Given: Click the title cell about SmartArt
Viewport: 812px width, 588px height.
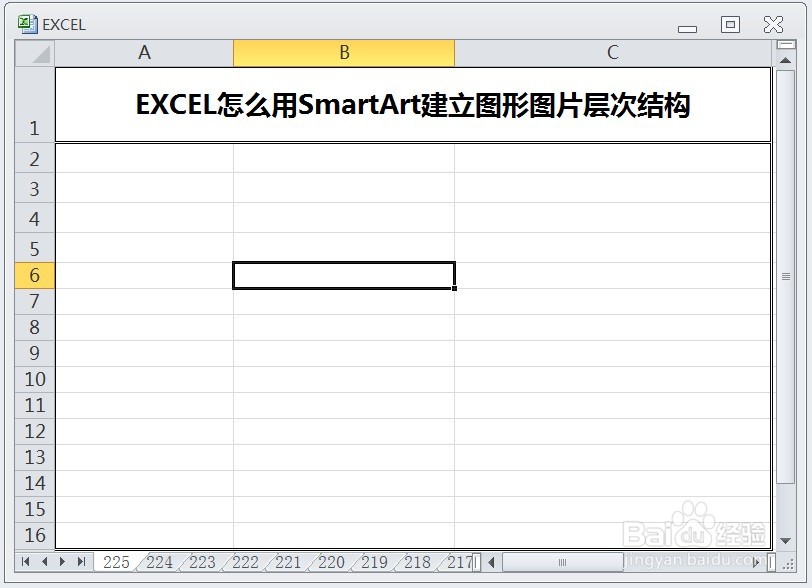Looking at the screenshot, I should point(413,105).
